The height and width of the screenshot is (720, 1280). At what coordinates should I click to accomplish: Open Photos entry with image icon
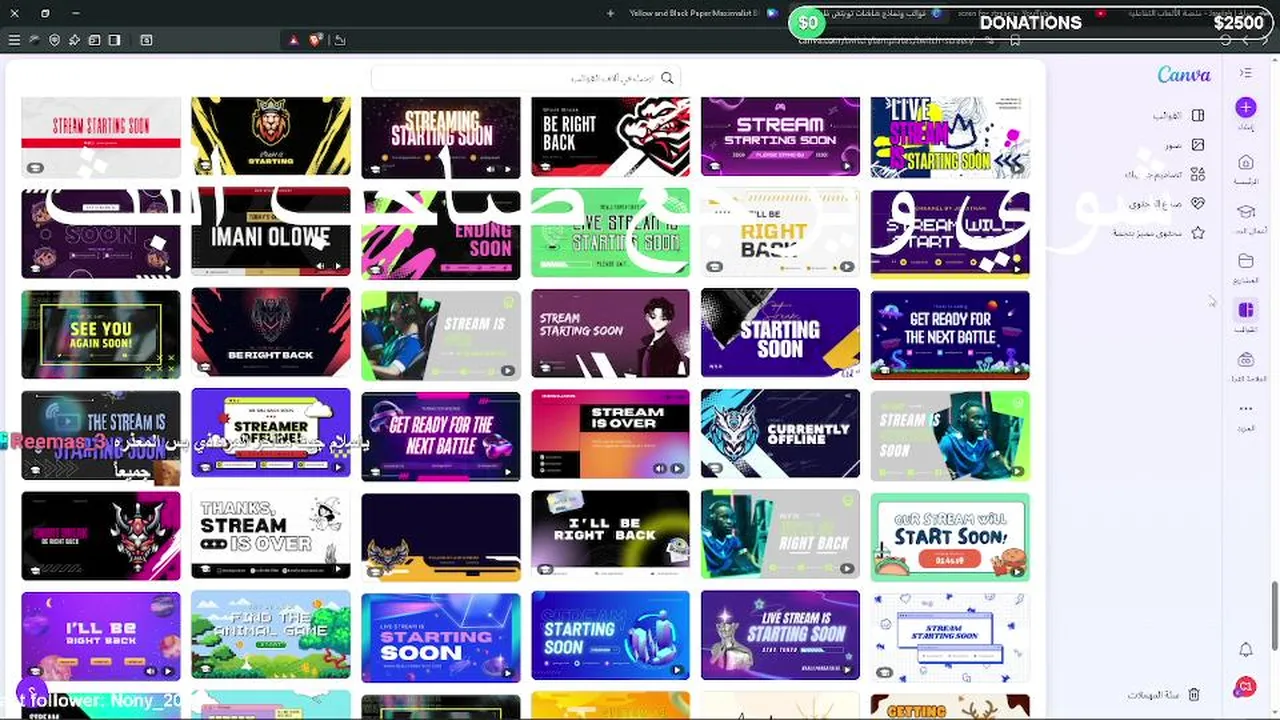point(1184,145)
